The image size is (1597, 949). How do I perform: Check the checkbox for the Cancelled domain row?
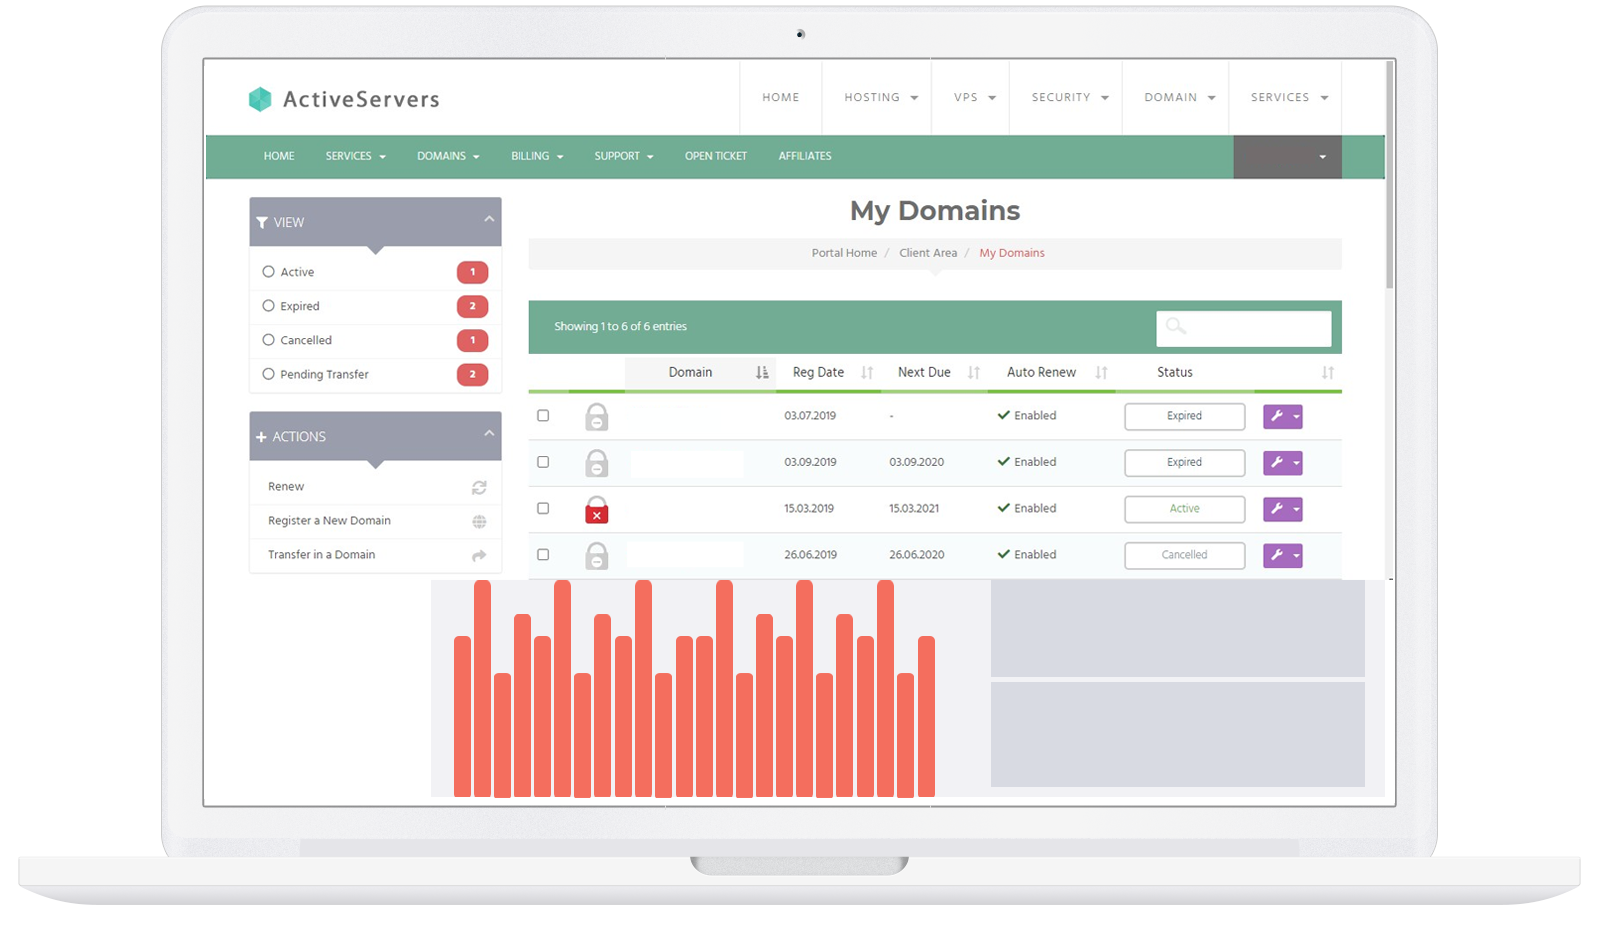click(x=543, y=555)
